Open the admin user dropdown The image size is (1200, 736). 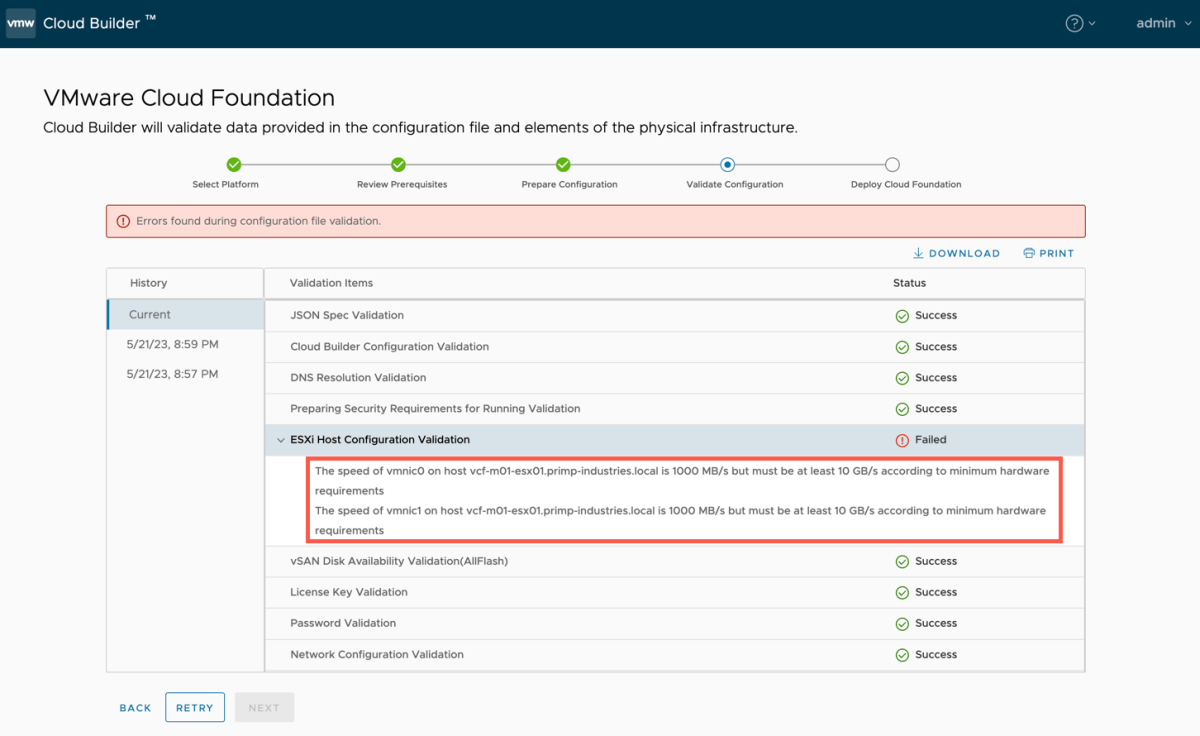tap(1163, 23)
